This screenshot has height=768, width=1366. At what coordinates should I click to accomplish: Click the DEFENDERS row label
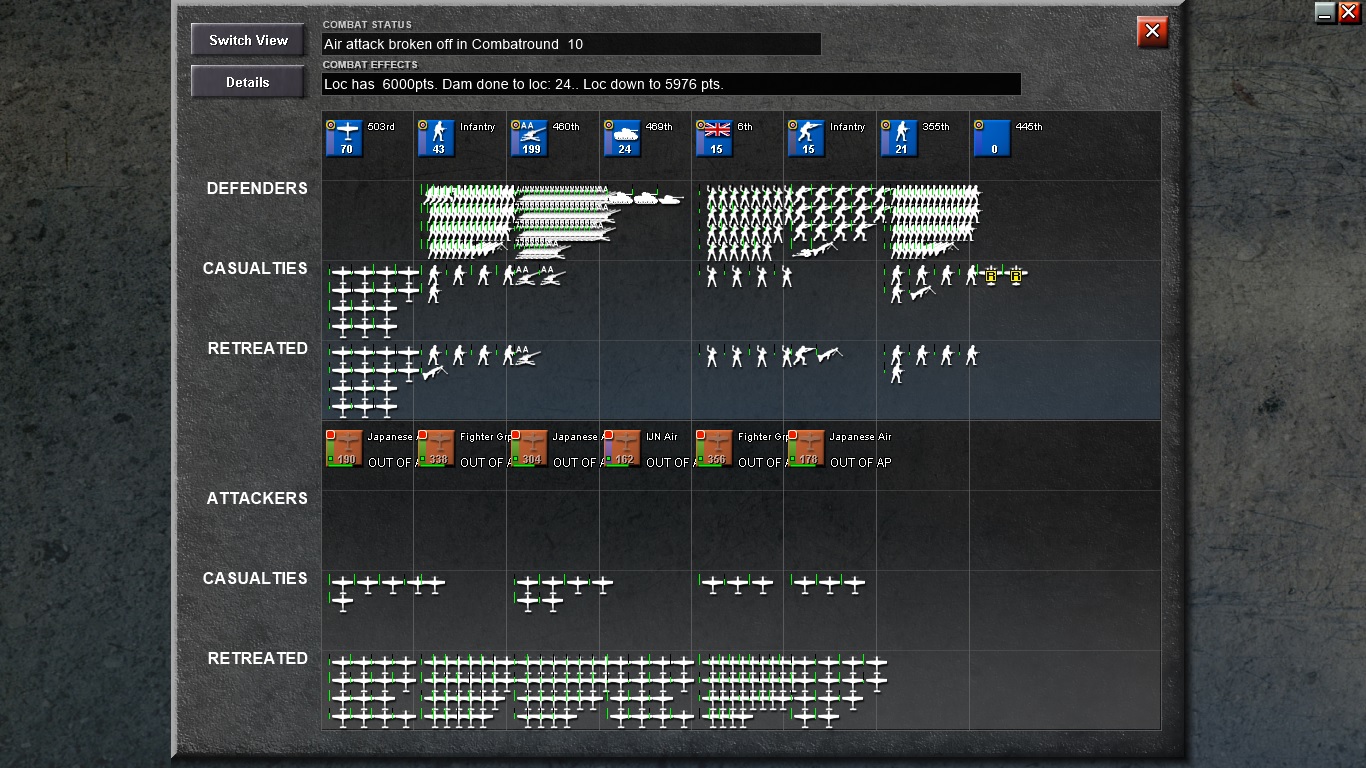coord(257,188)
